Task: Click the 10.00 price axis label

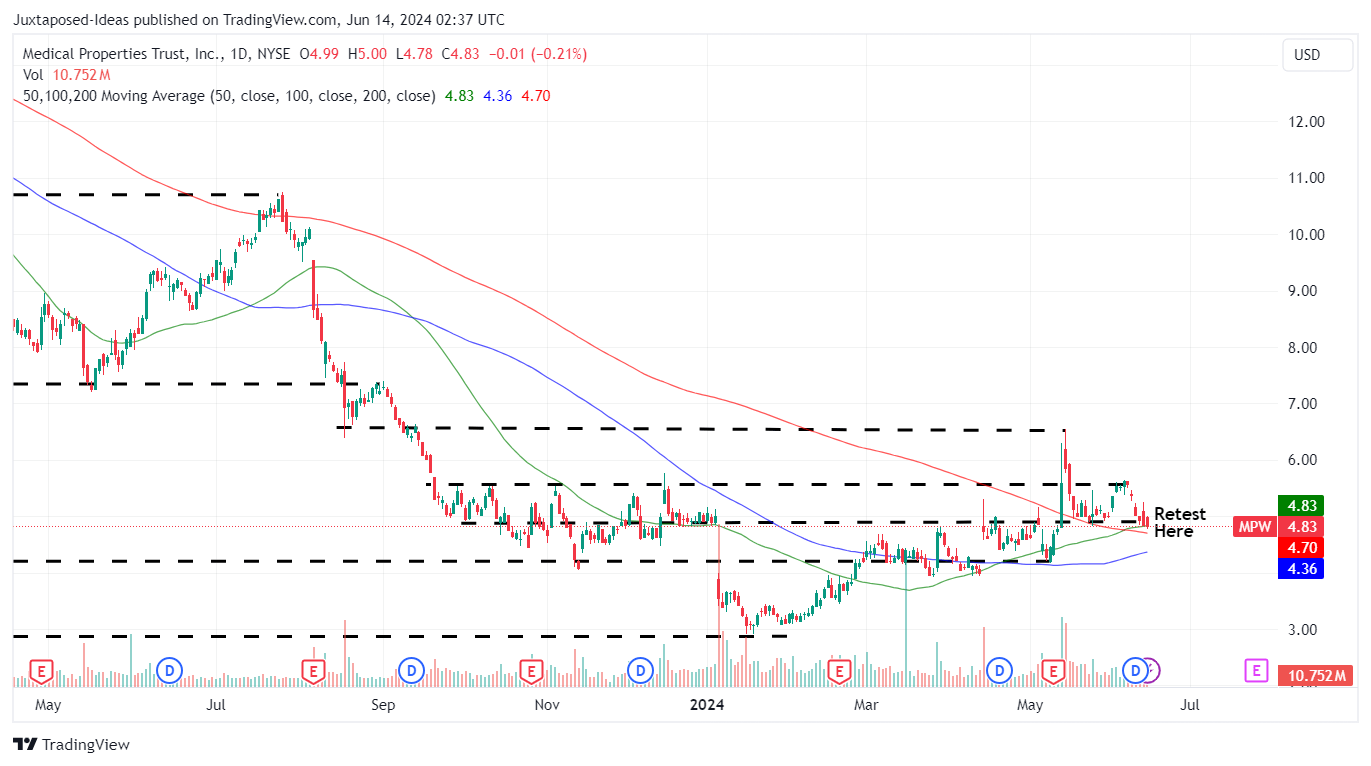Action: click(x=1306, y=235)
